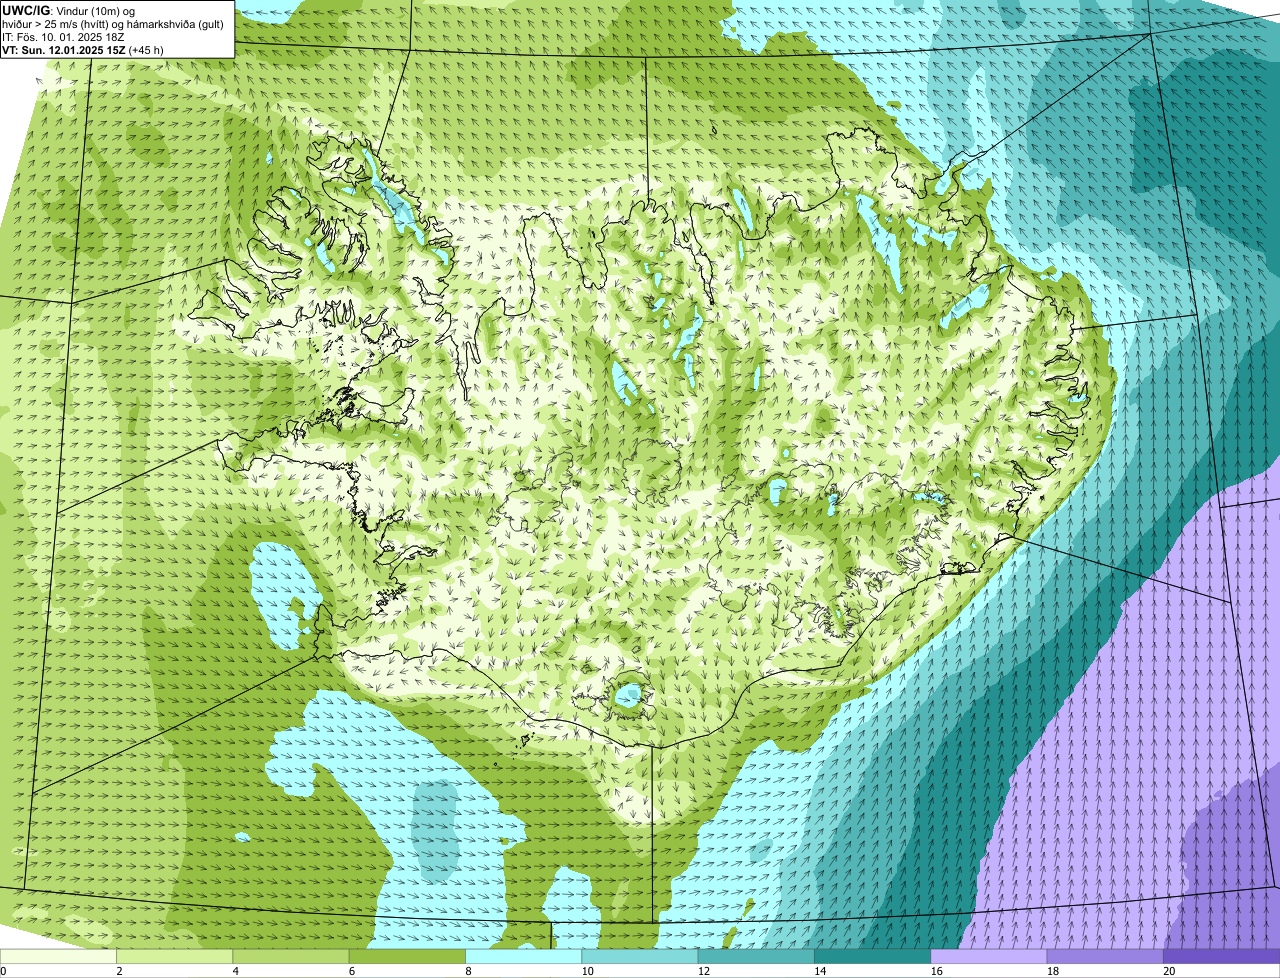Select the 14–16 m/s dark teal swatch

[872, 957]
